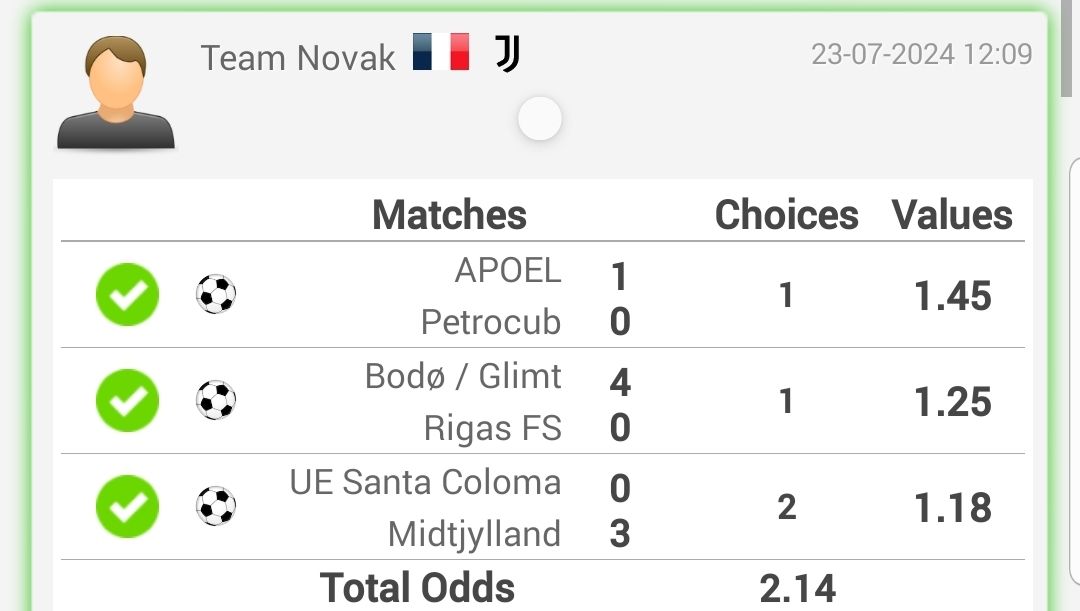
Task: Click the Choices column header
Action: coord(787,215)
